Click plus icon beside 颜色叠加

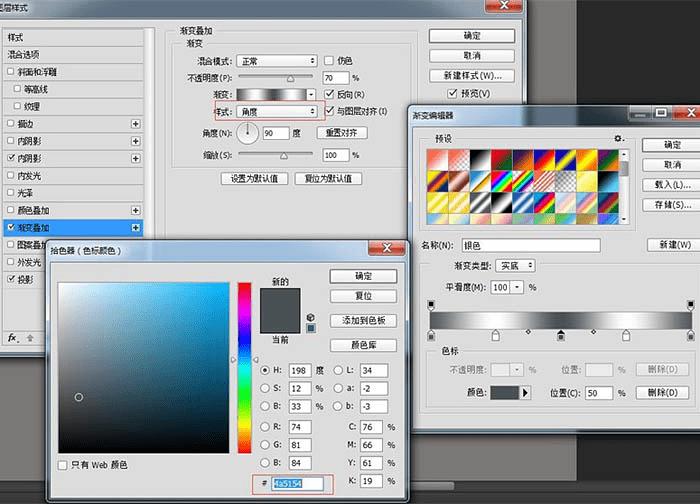[136, 210]
